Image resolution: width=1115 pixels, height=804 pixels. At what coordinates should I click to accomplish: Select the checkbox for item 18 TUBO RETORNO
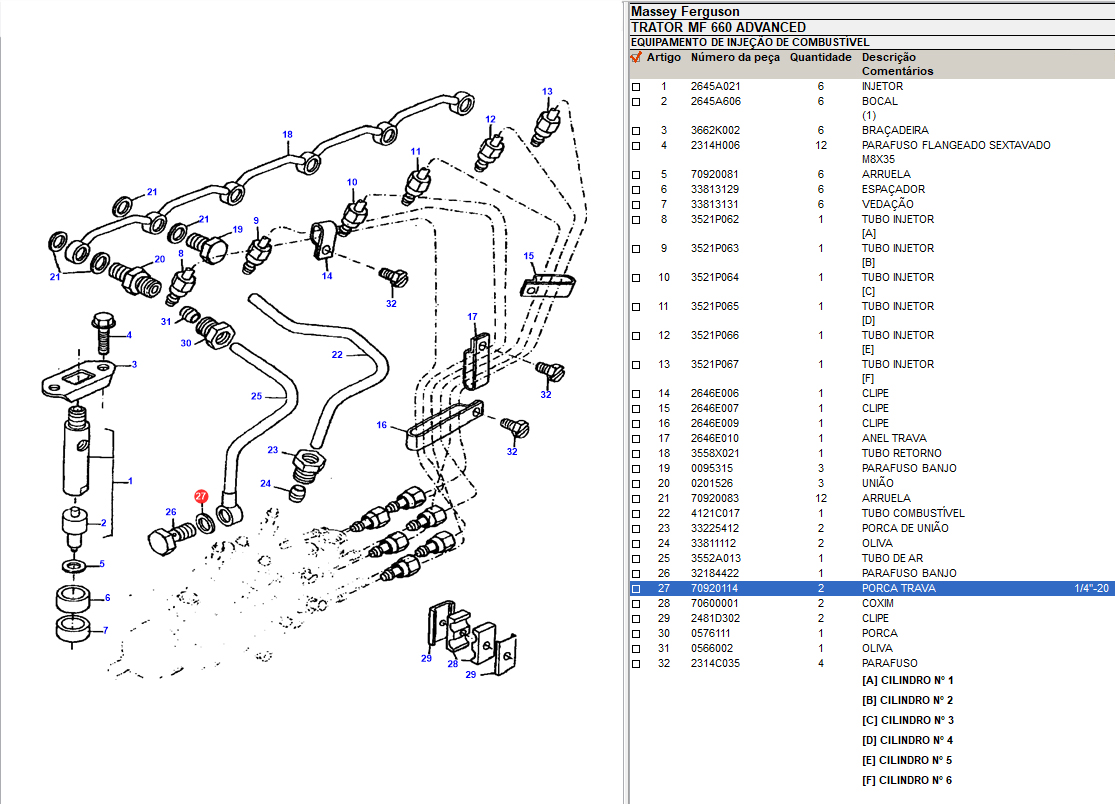pos(636,454)
